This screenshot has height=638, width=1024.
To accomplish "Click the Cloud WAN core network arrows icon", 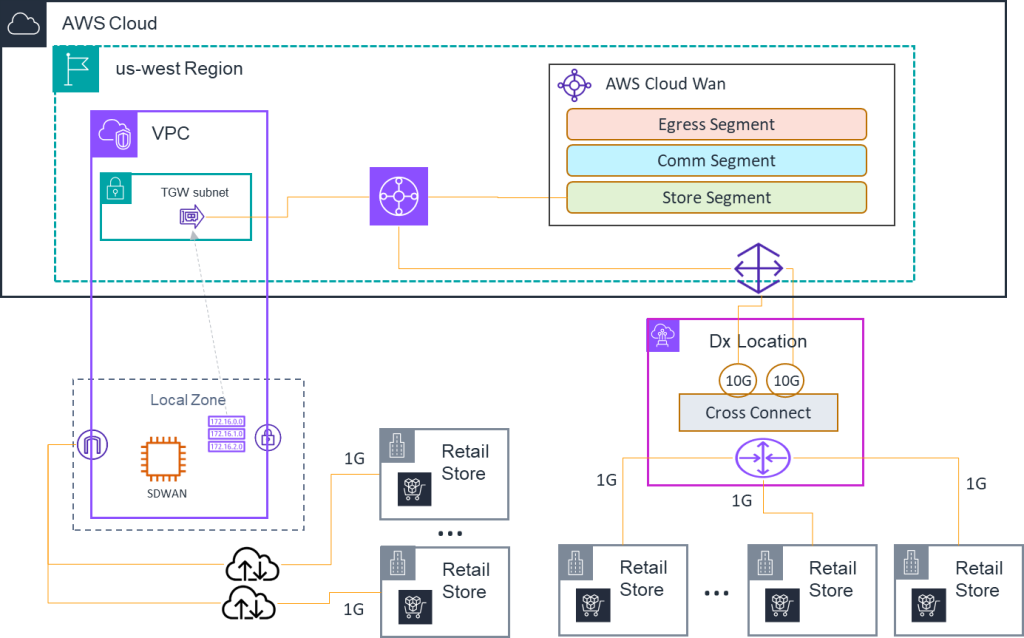I will (x=760, y=267).
